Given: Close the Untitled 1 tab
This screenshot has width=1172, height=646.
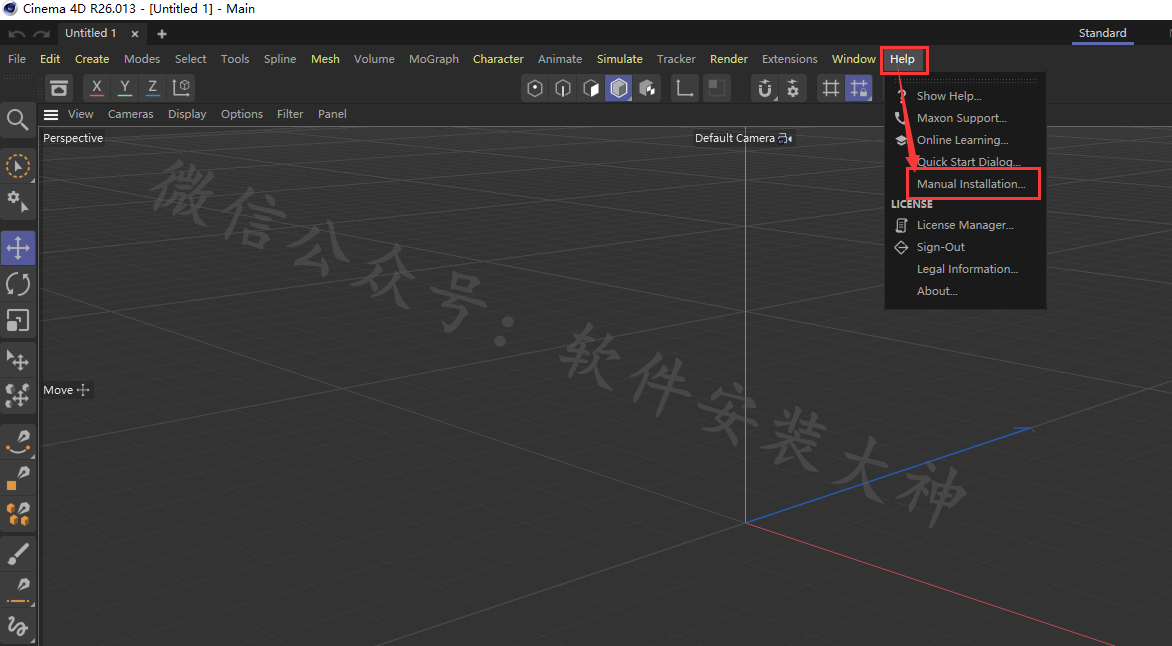Looking at the screenshot, I should [135, 34].
